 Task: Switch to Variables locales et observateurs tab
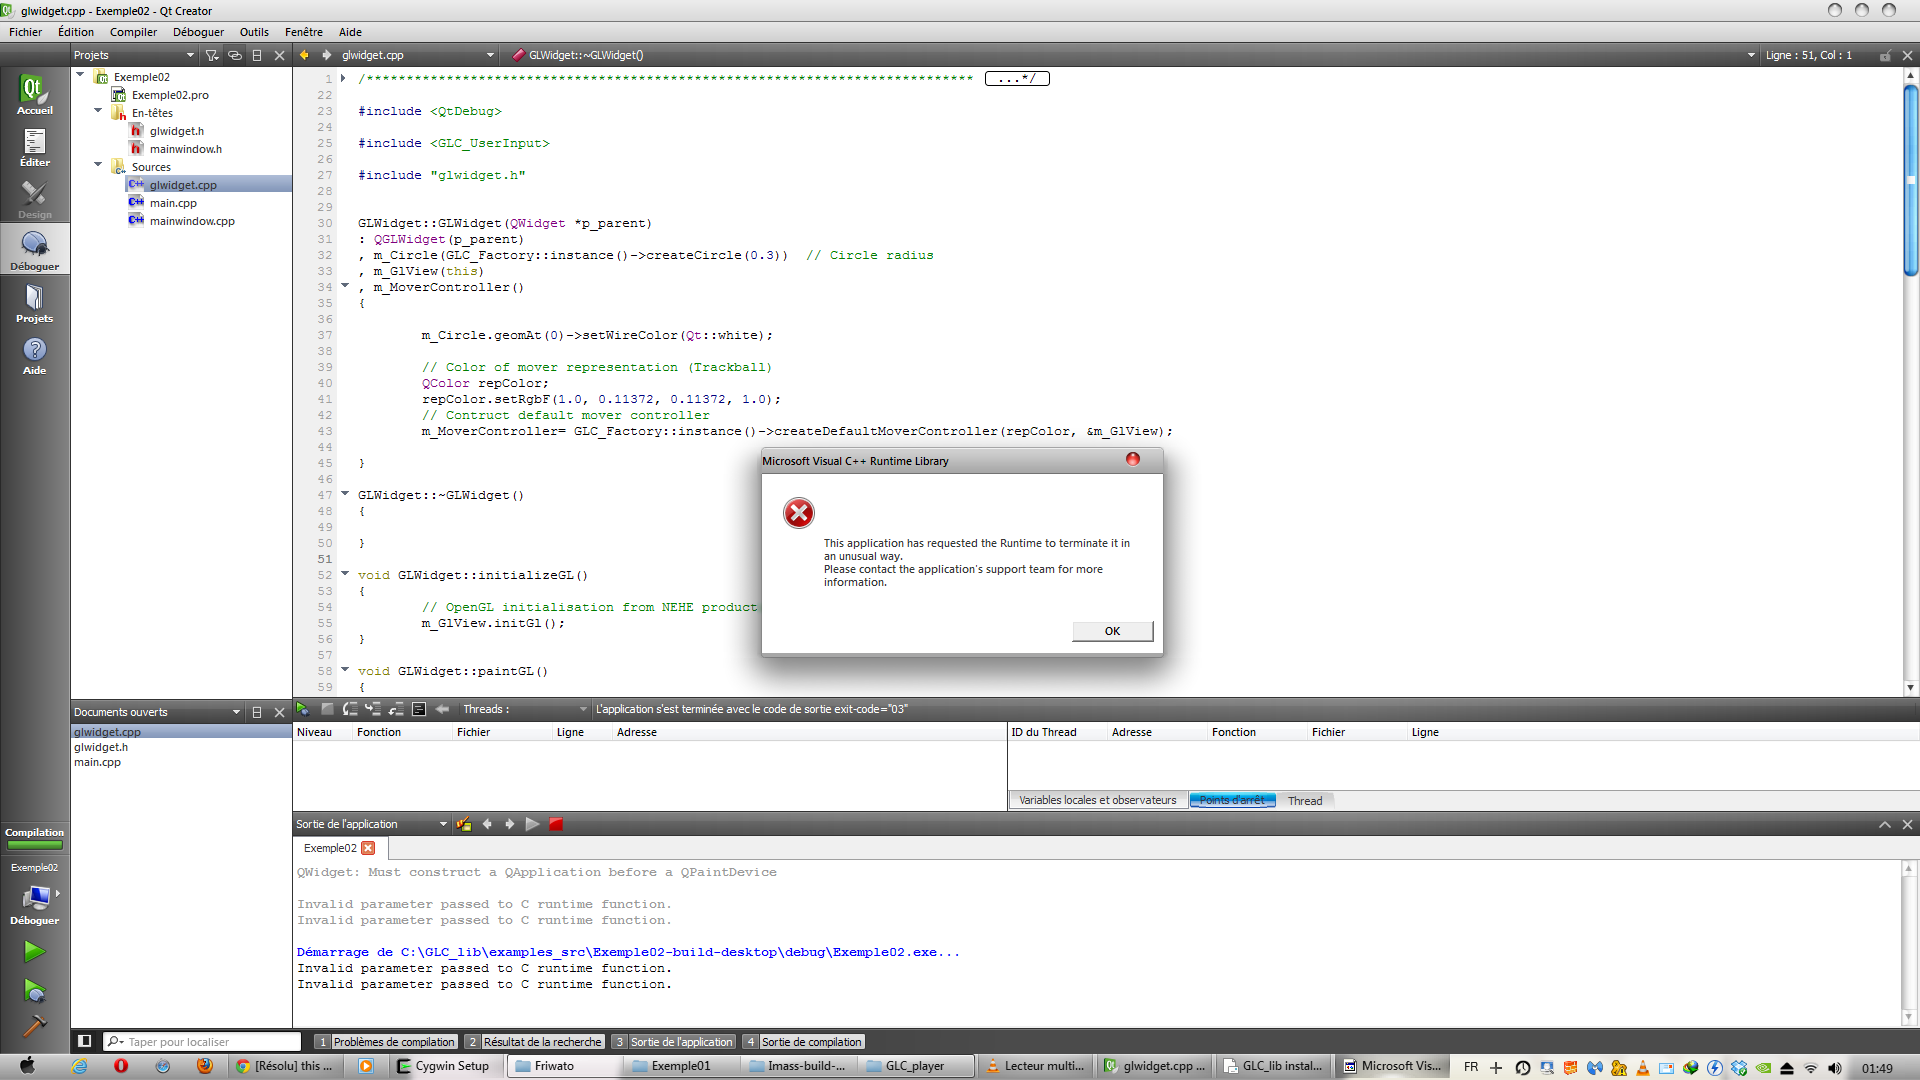[x=1097, y=800]
